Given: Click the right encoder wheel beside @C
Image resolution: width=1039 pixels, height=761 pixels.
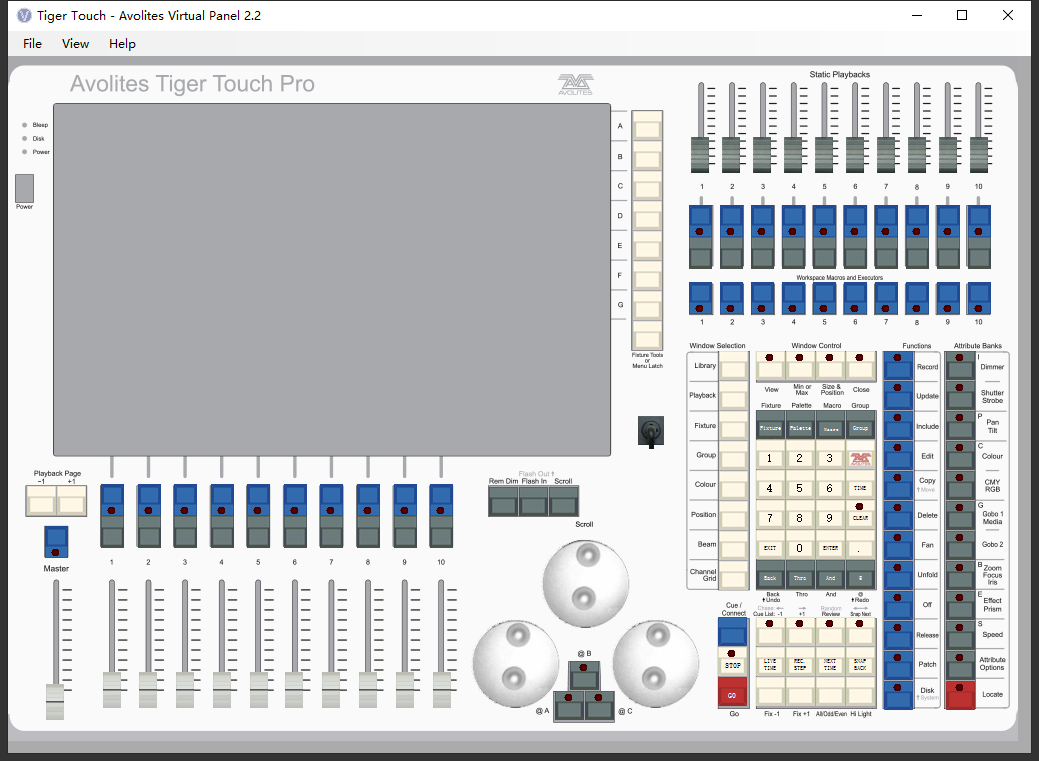Looking at the screenshot, I should click(656, 664).
